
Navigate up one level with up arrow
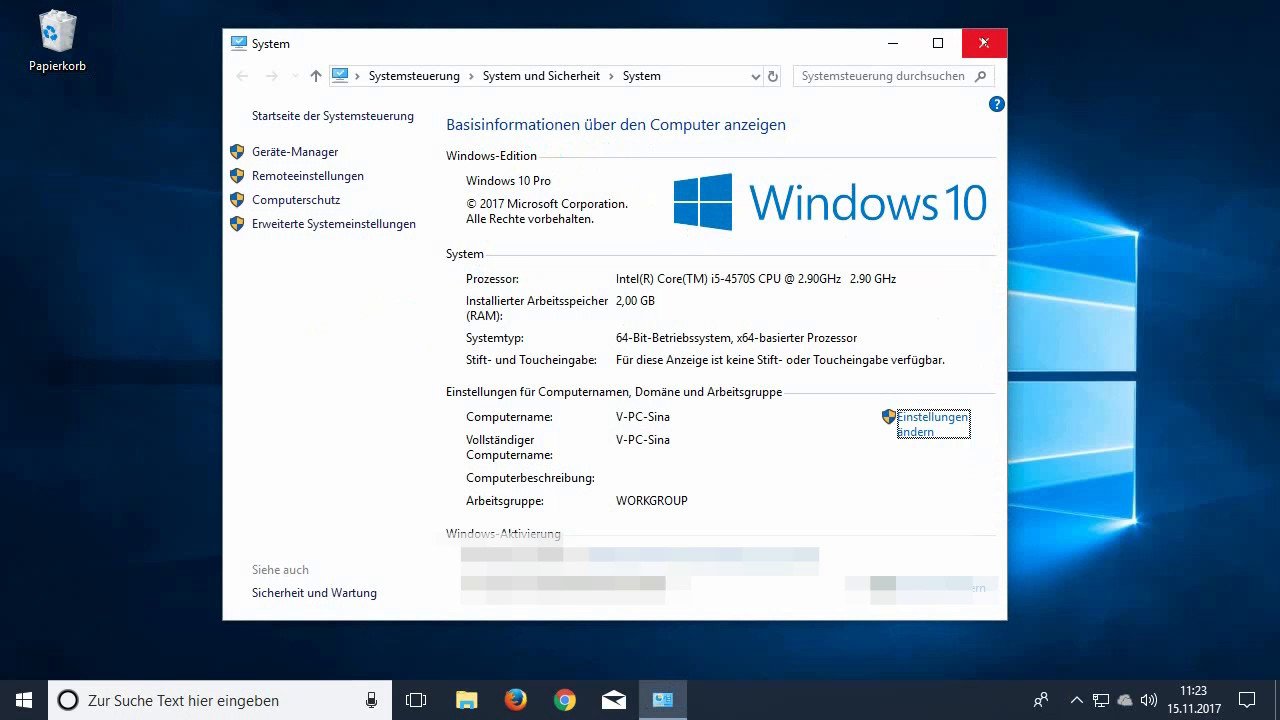tap(316, 76)
